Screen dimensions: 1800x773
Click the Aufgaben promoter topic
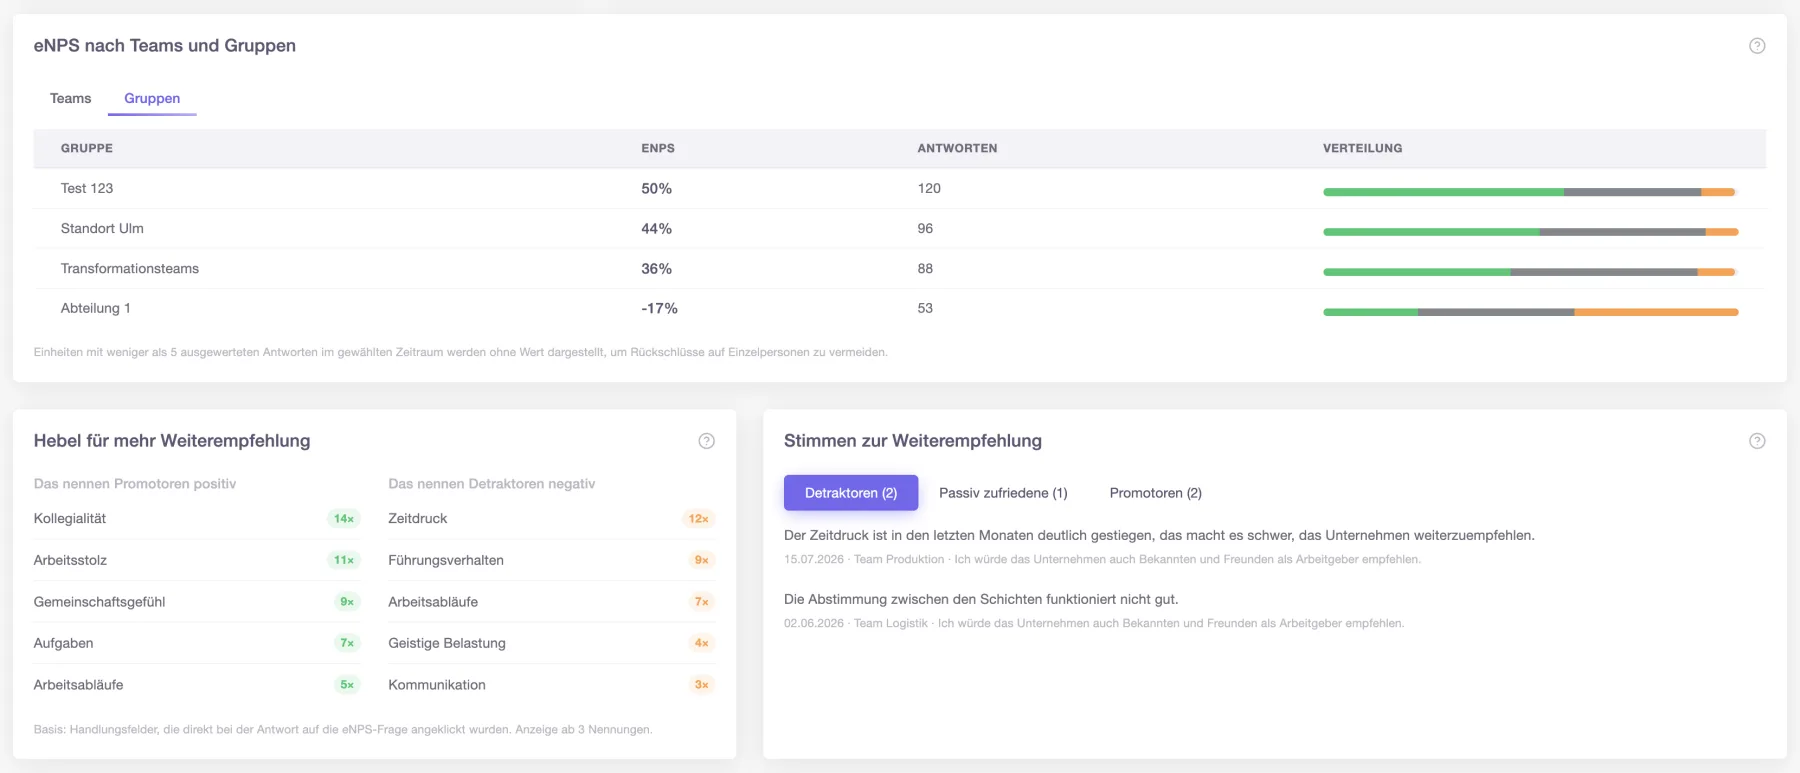(63, 643)
